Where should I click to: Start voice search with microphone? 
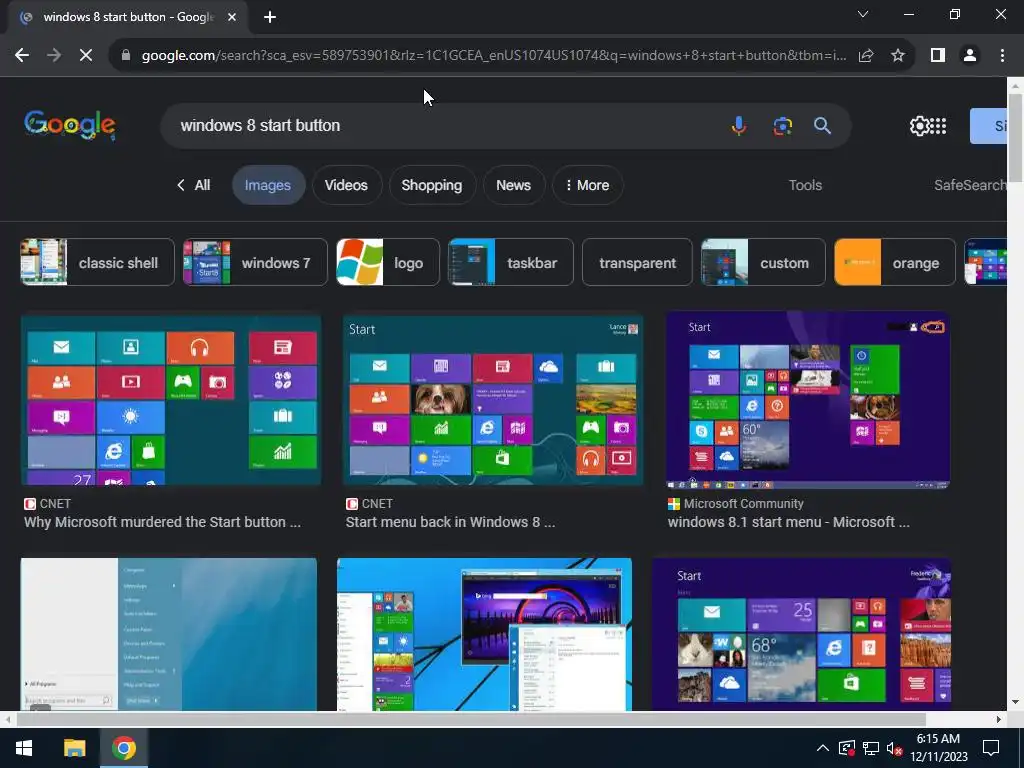(739, 125)
